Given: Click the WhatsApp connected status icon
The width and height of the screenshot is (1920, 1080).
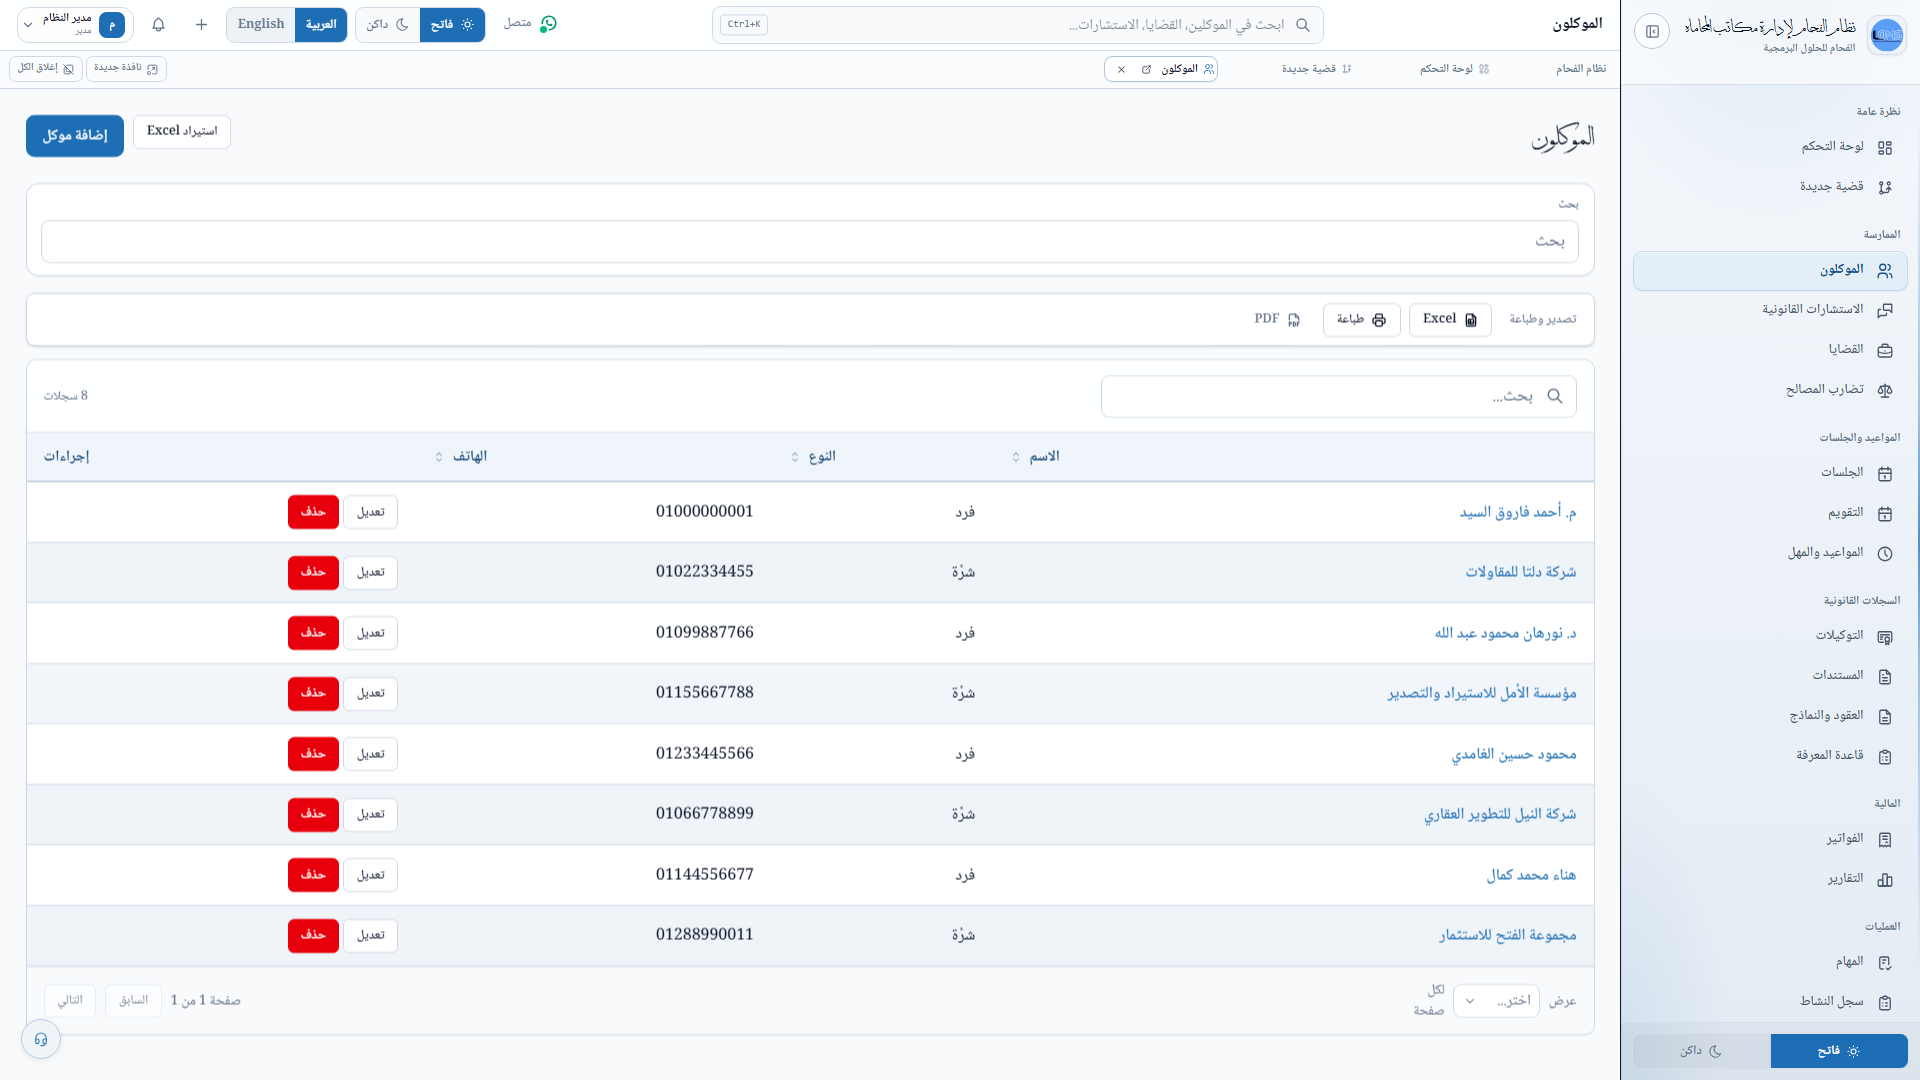Looking at the screenshot, I should pyautogui.click(x=548, y=24).
